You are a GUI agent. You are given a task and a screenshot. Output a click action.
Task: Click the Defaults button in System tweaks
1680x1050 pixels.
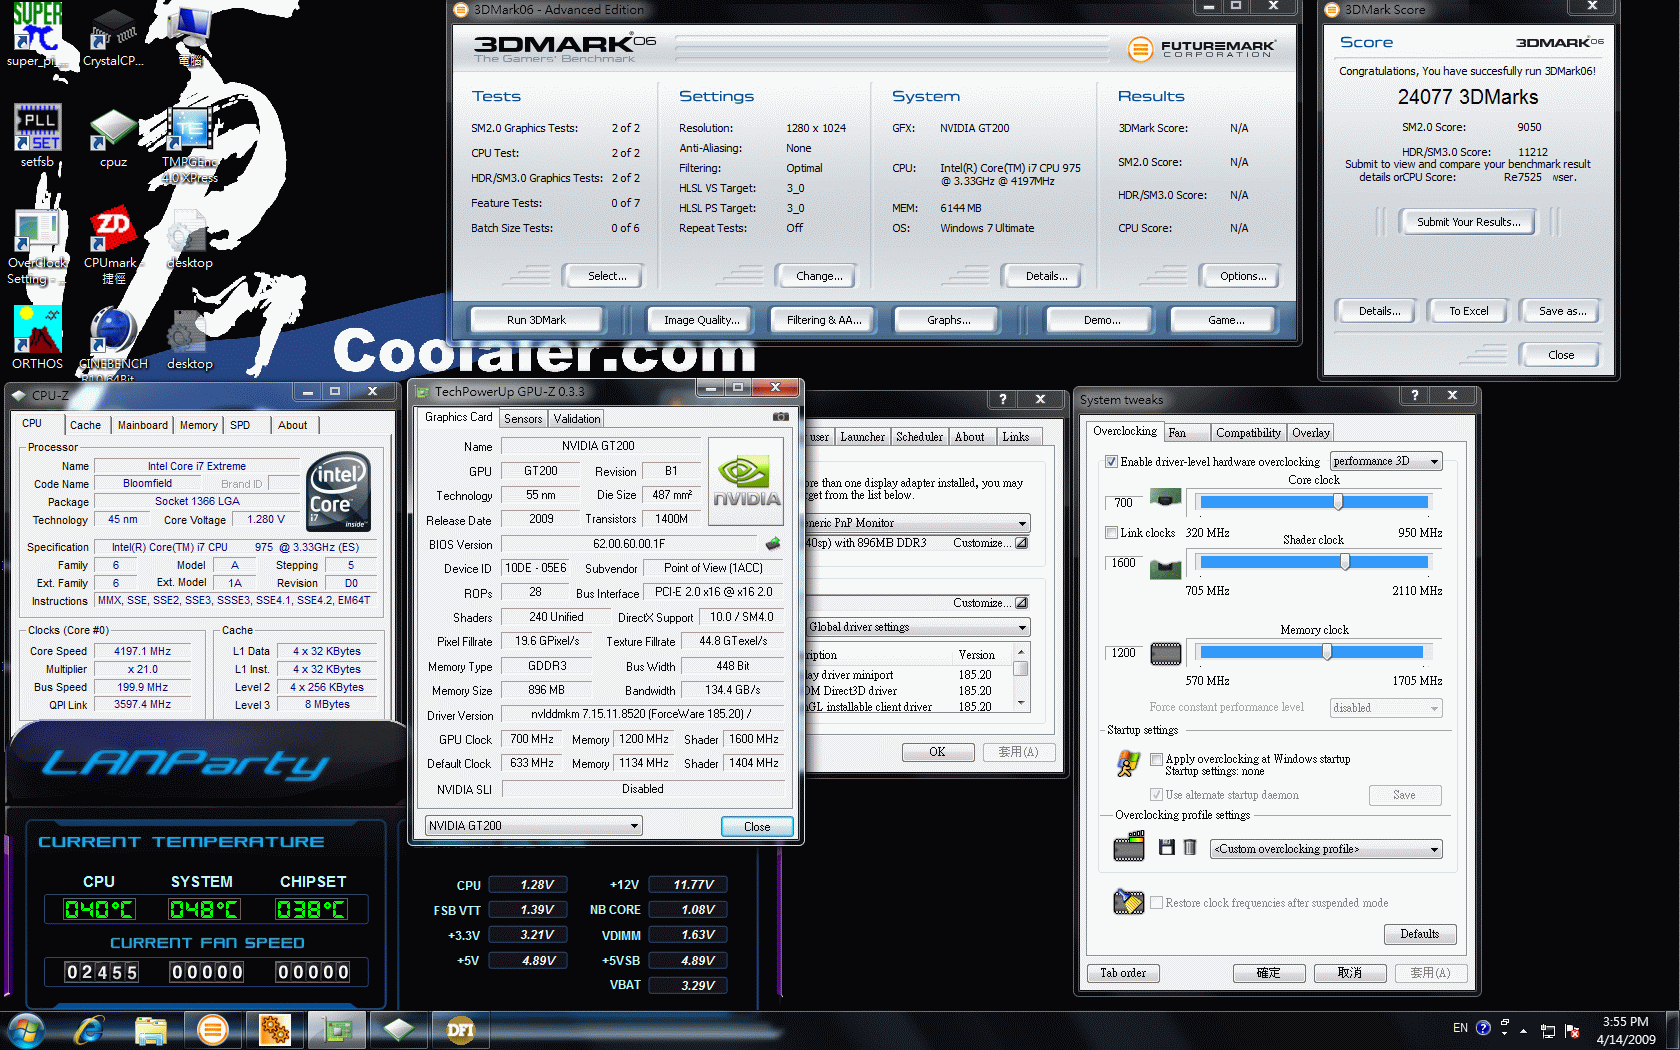[x=1419, y=934]
